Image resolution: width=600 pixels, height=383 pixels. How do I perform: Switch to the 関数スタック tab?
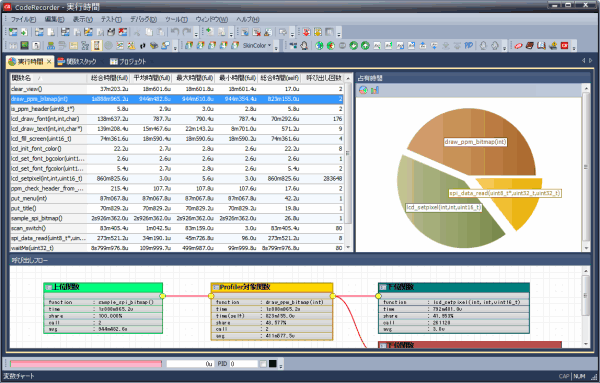click(77, 61)
